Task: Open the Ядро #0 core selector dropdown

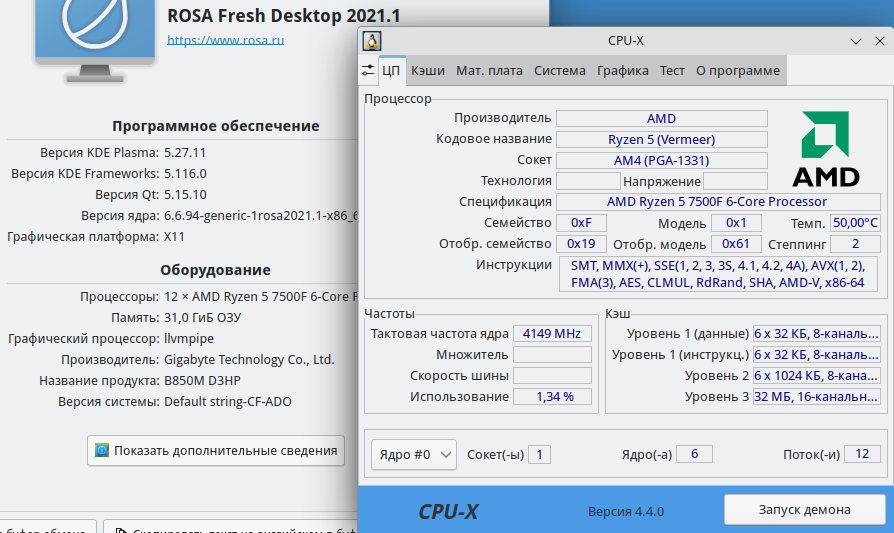Action: (413, 454)
